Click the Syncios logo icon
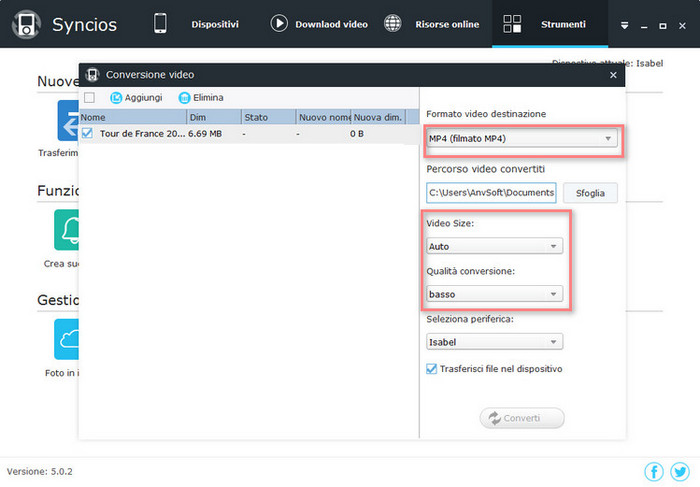This screenshot has height=487, width=700. 27,25
